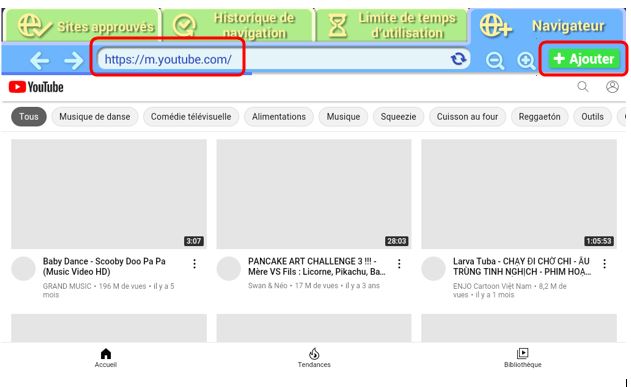
Task: Click the 1:05:53 duration badge
Action: 599,241
